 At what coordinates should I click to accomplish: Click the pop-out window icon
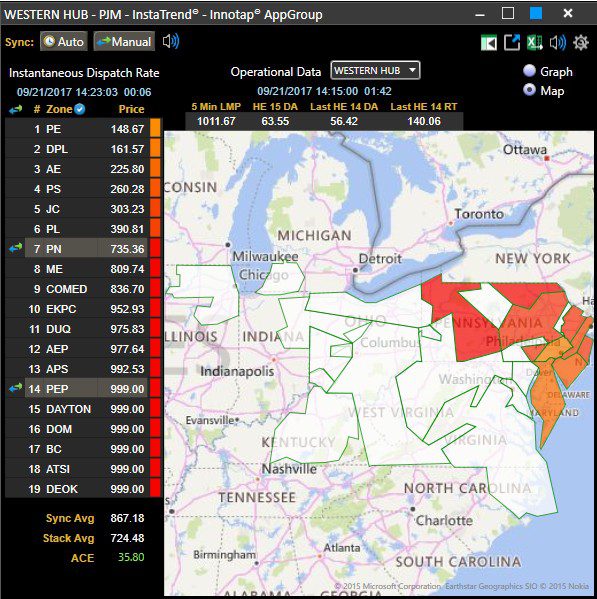[512, 42]
